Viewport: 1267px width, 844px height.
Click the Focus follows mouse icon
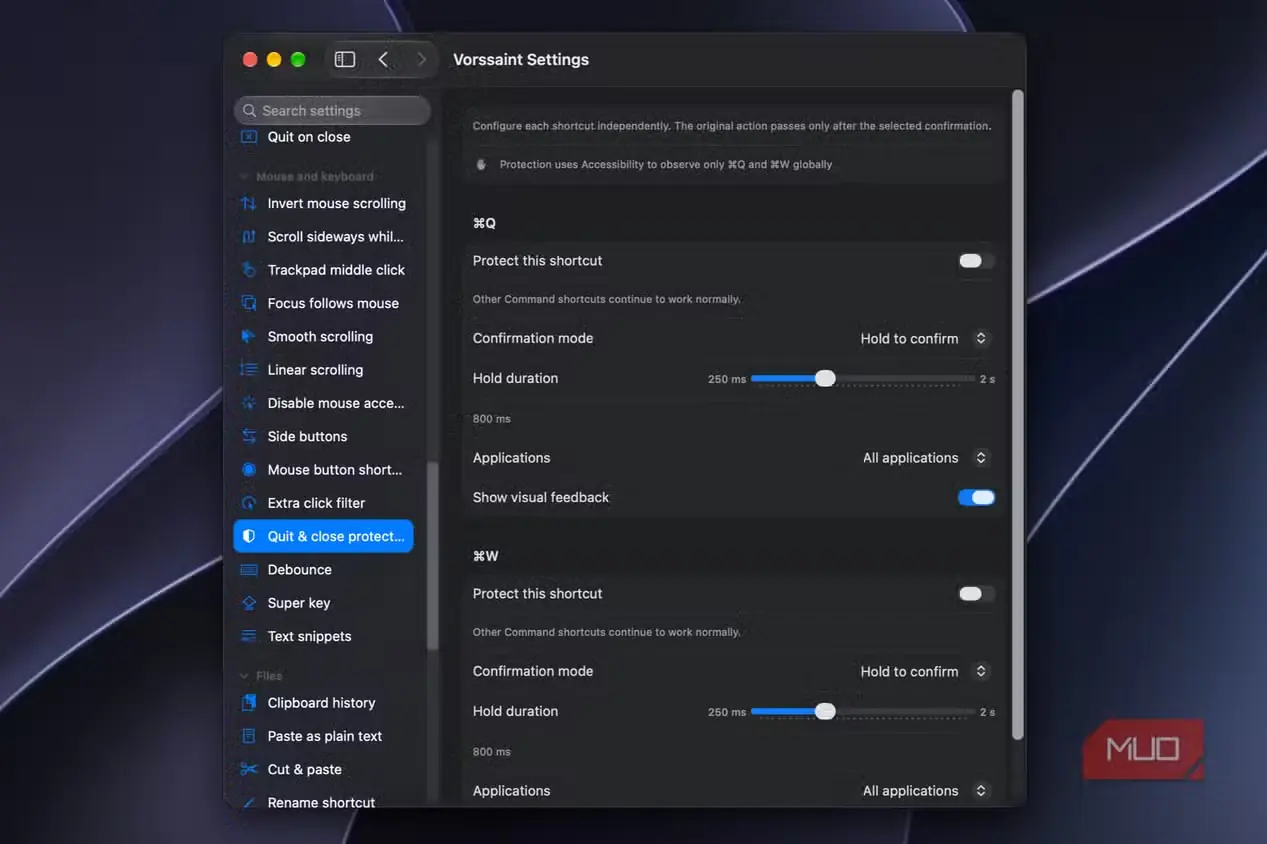249,303
